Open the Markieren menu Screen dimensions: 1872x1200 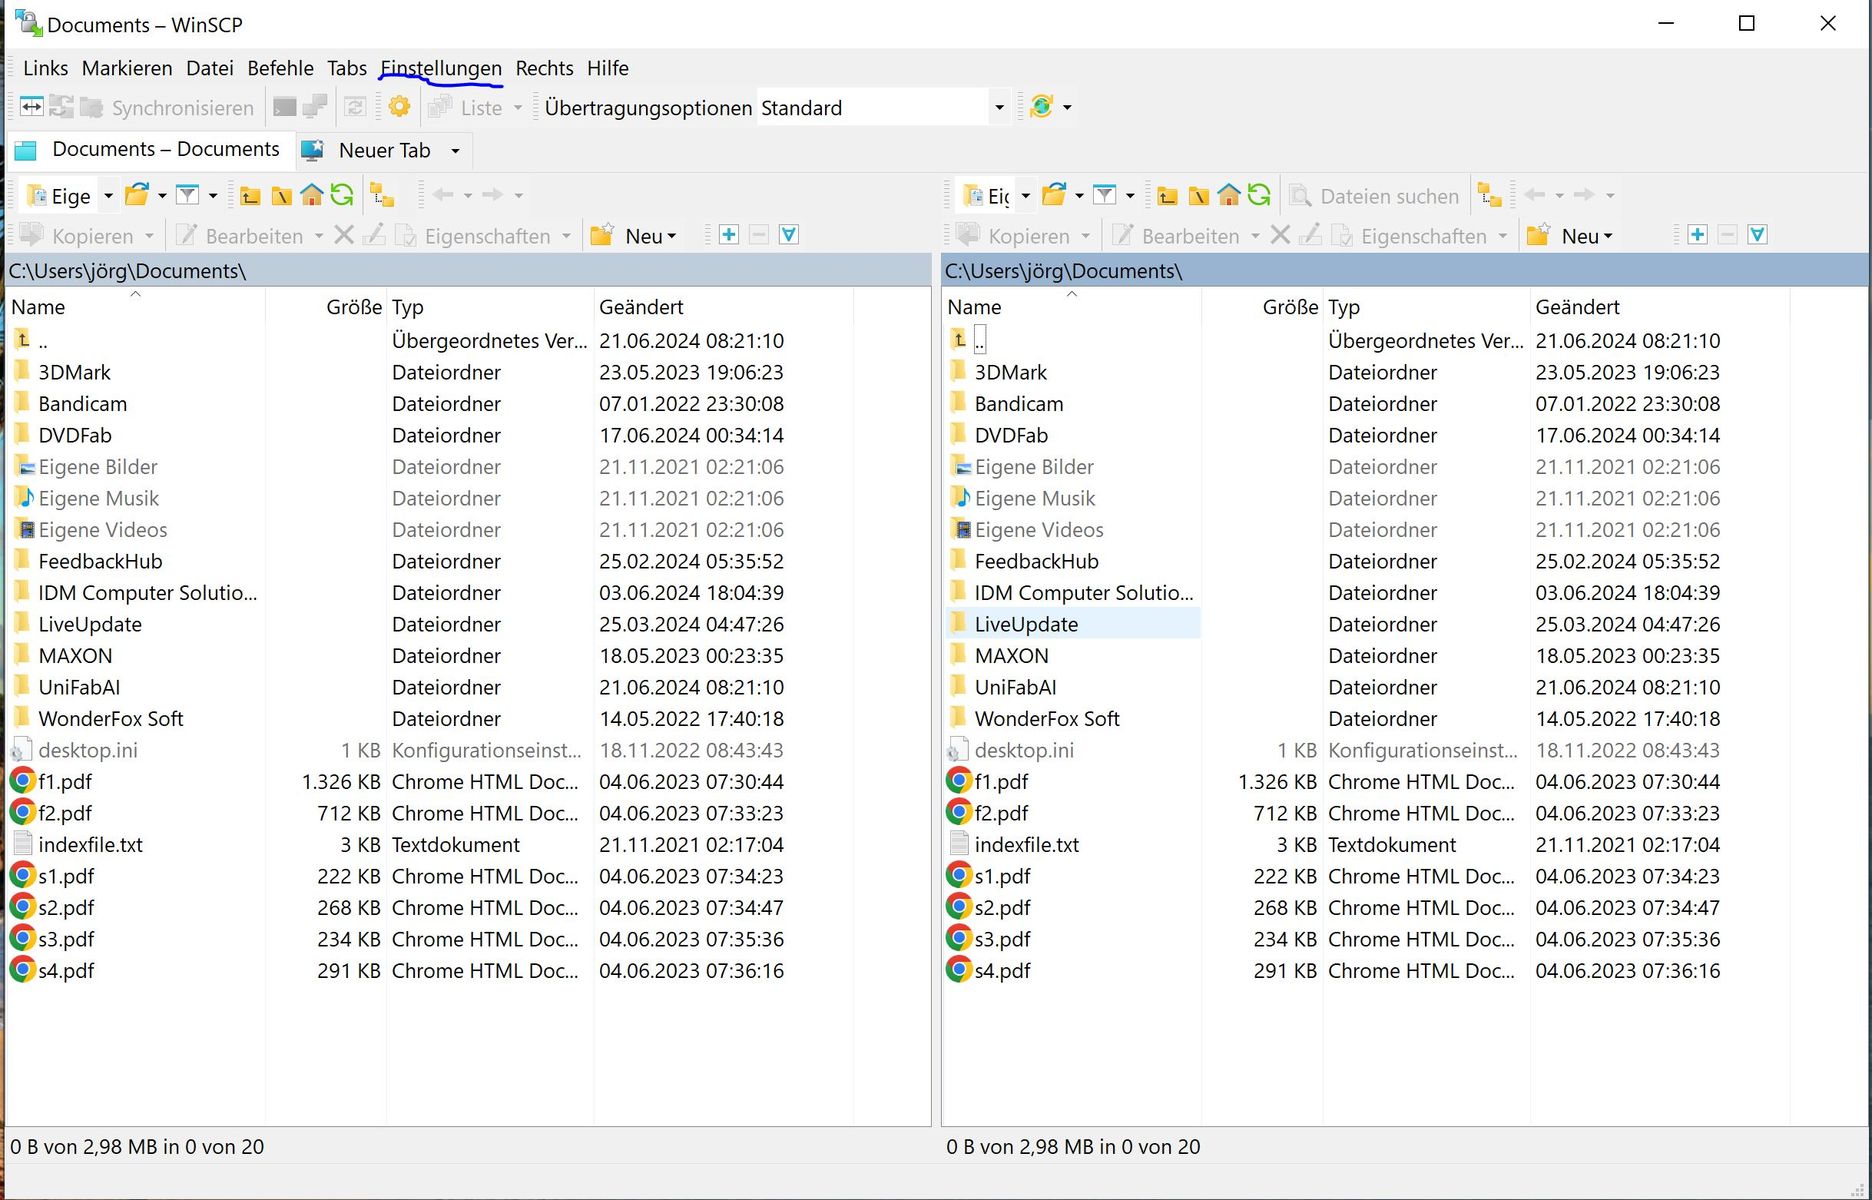pyautogui.click(x=127, y=68)
